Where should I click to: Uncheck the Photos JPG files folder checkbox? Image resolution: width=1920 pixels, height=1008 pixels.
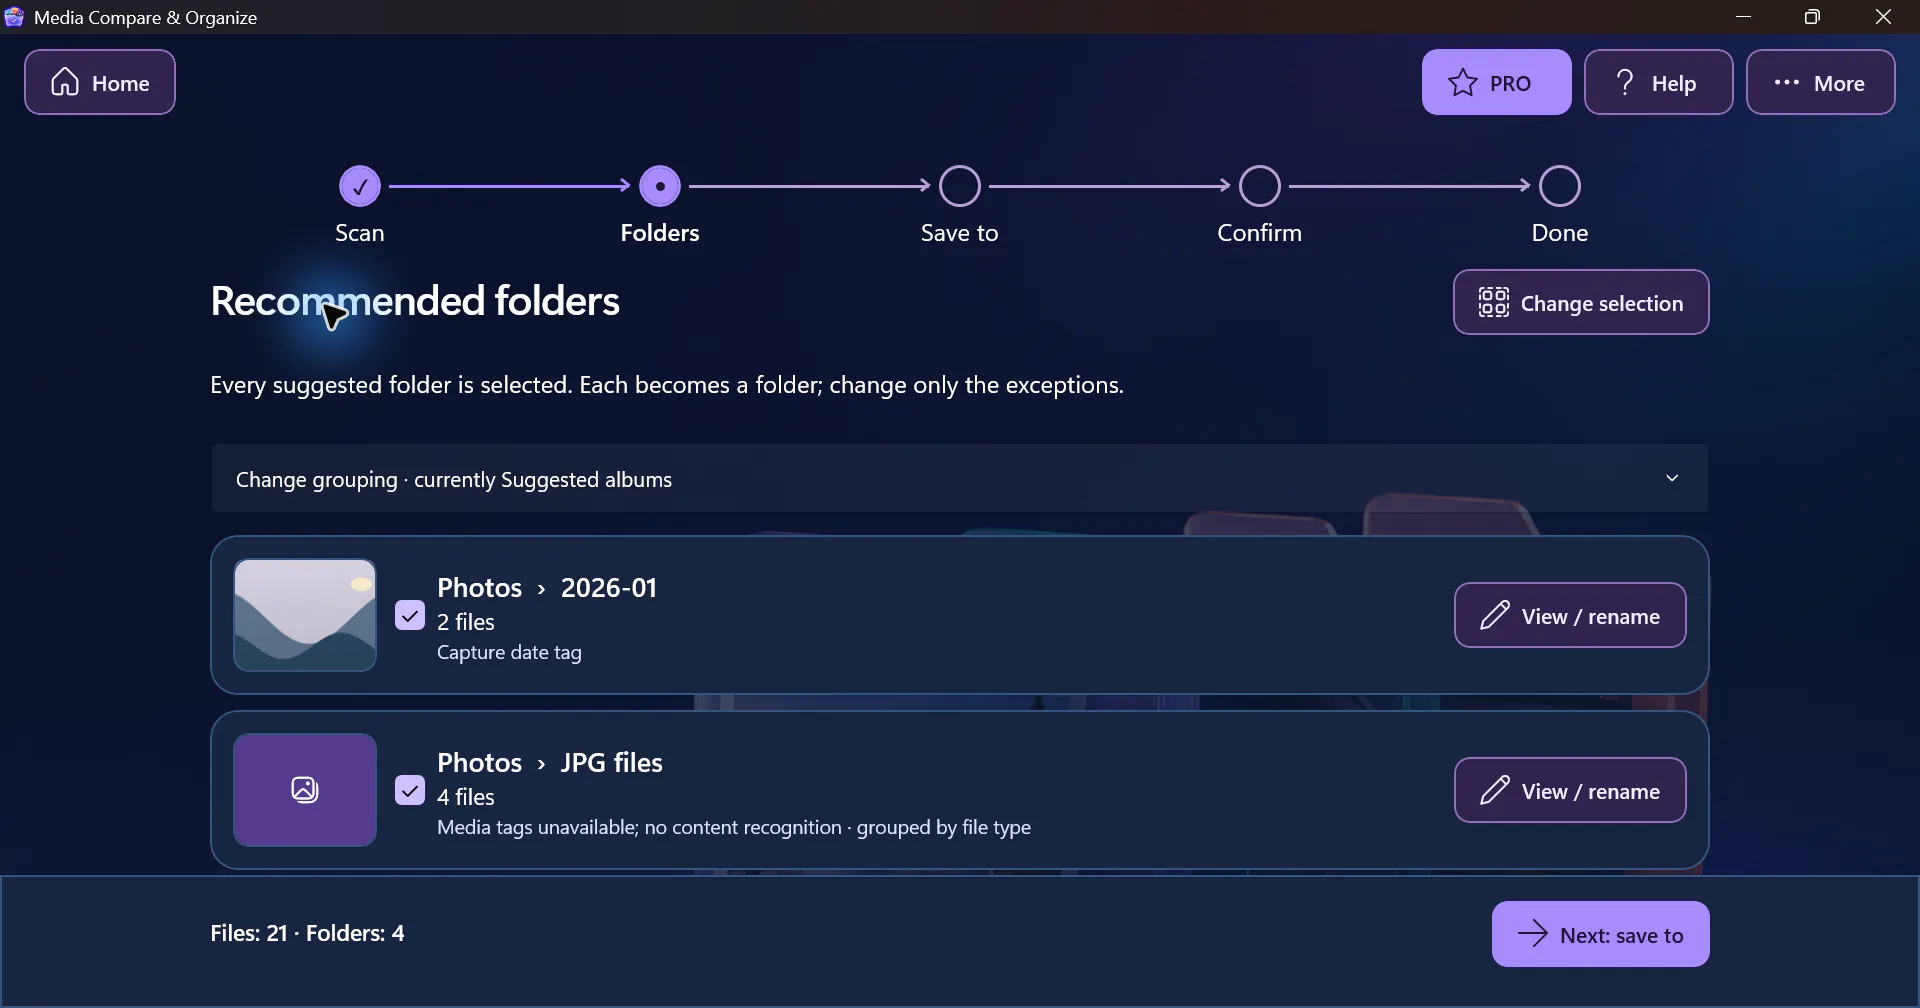(x=410, y=790)
